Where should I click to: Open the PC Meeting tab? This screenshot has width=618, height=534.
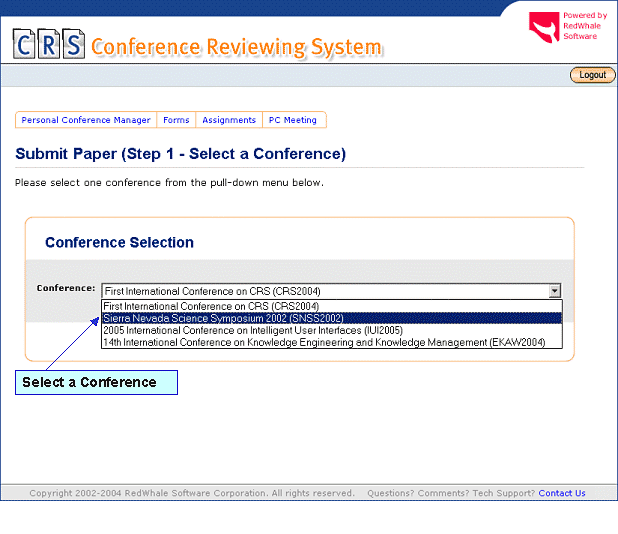(292, 120)
